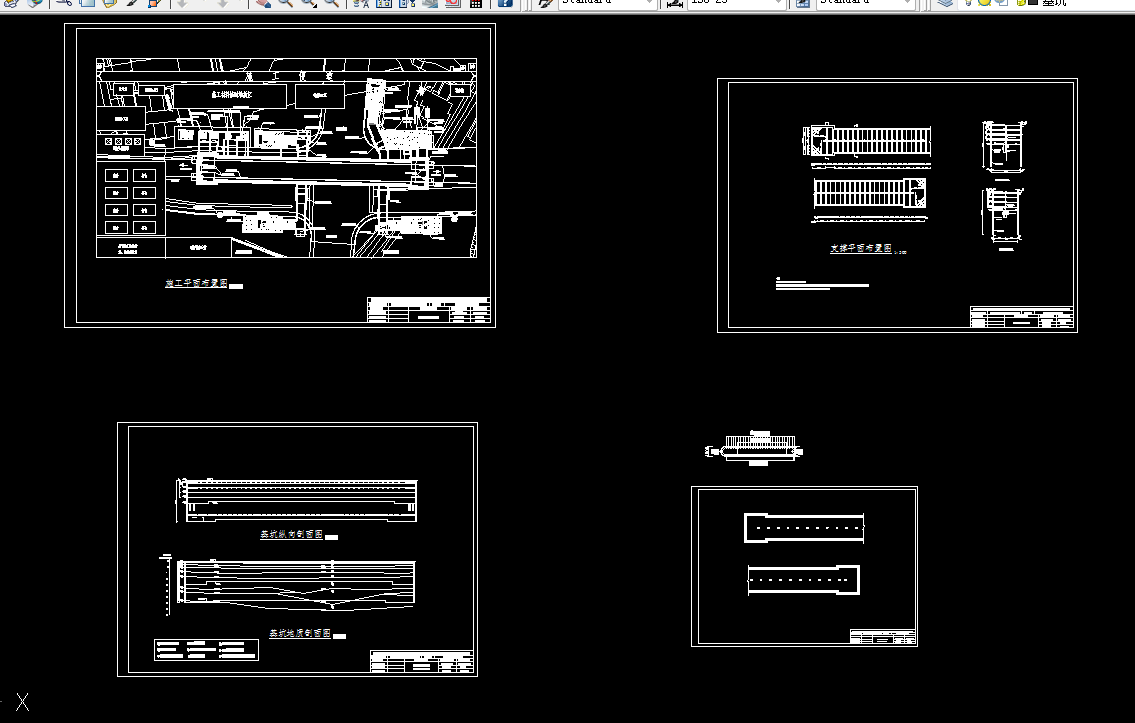1135x723 pixels.
Task: Click the Undo arrow icon
Action: 182,2
